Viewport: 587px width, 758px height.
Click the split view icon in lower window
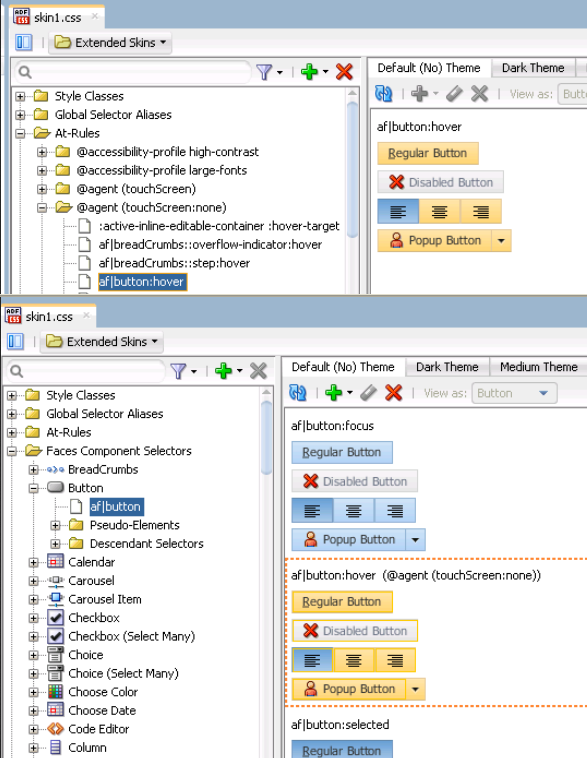tap(15, 341)
